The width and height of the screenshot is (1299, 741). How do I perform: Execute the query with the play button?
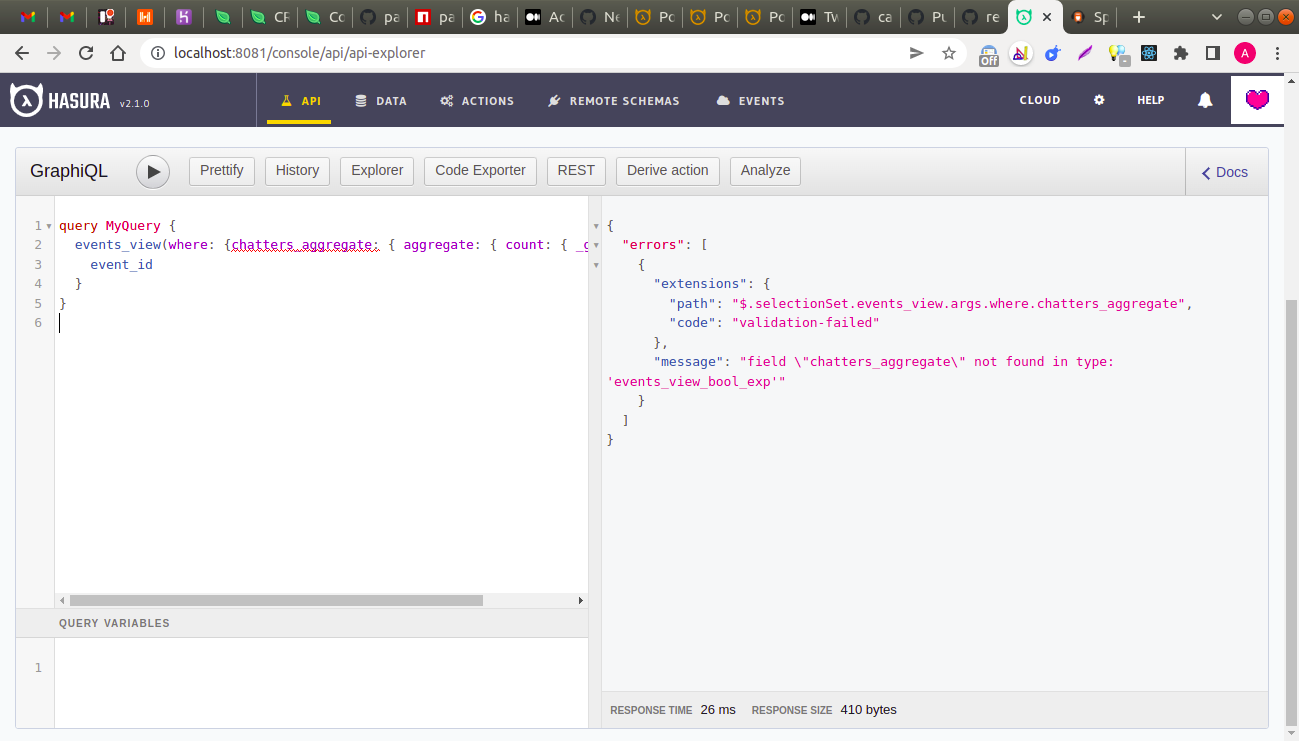pyautogui.click(x=152, y=171)
